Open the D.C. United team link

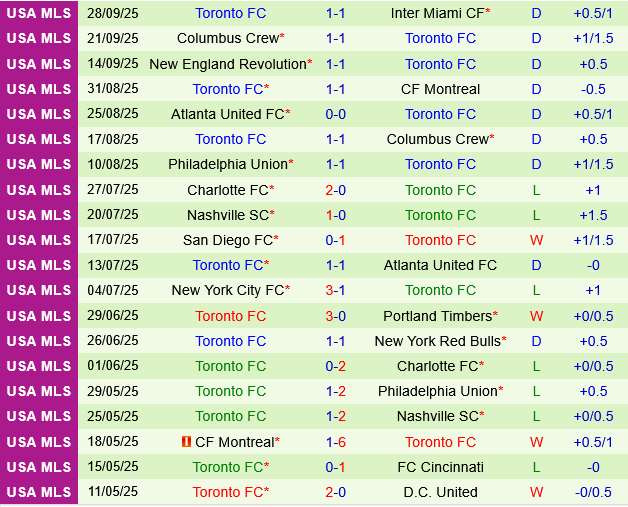click(440, 492)
